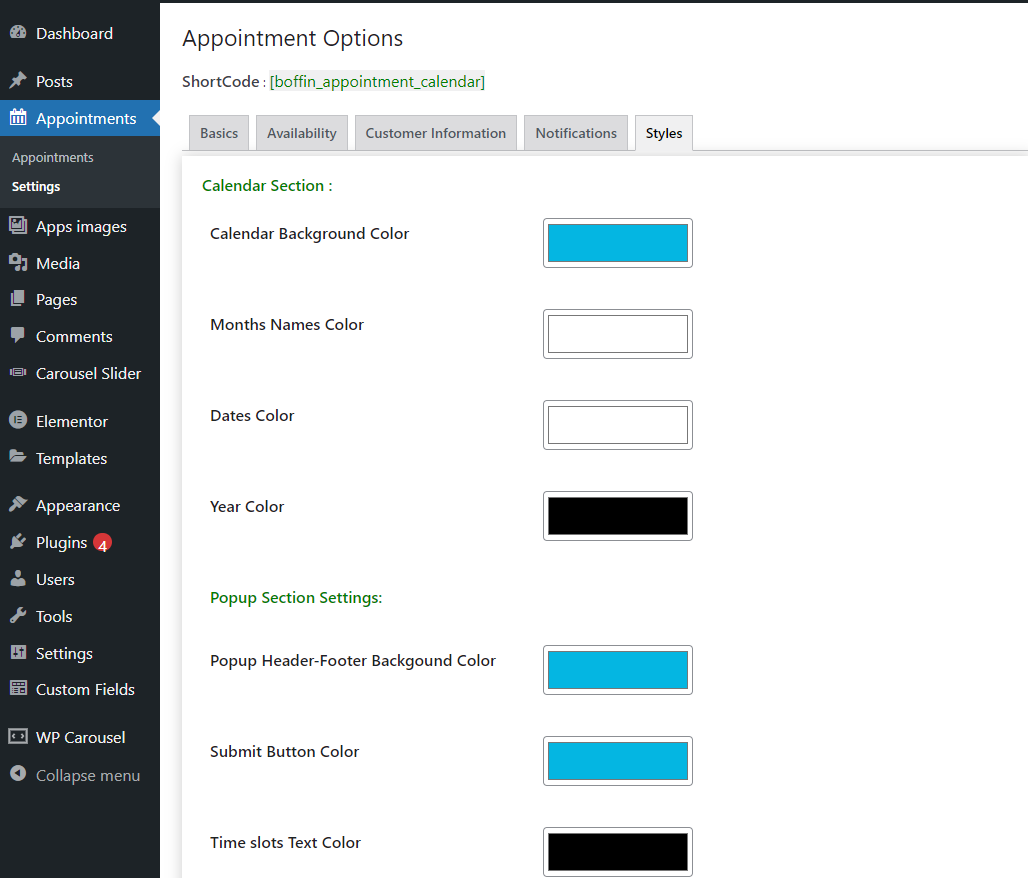Go to Pages in sidebar
This screenshot has height=878, width=1028.
[56, 300]
